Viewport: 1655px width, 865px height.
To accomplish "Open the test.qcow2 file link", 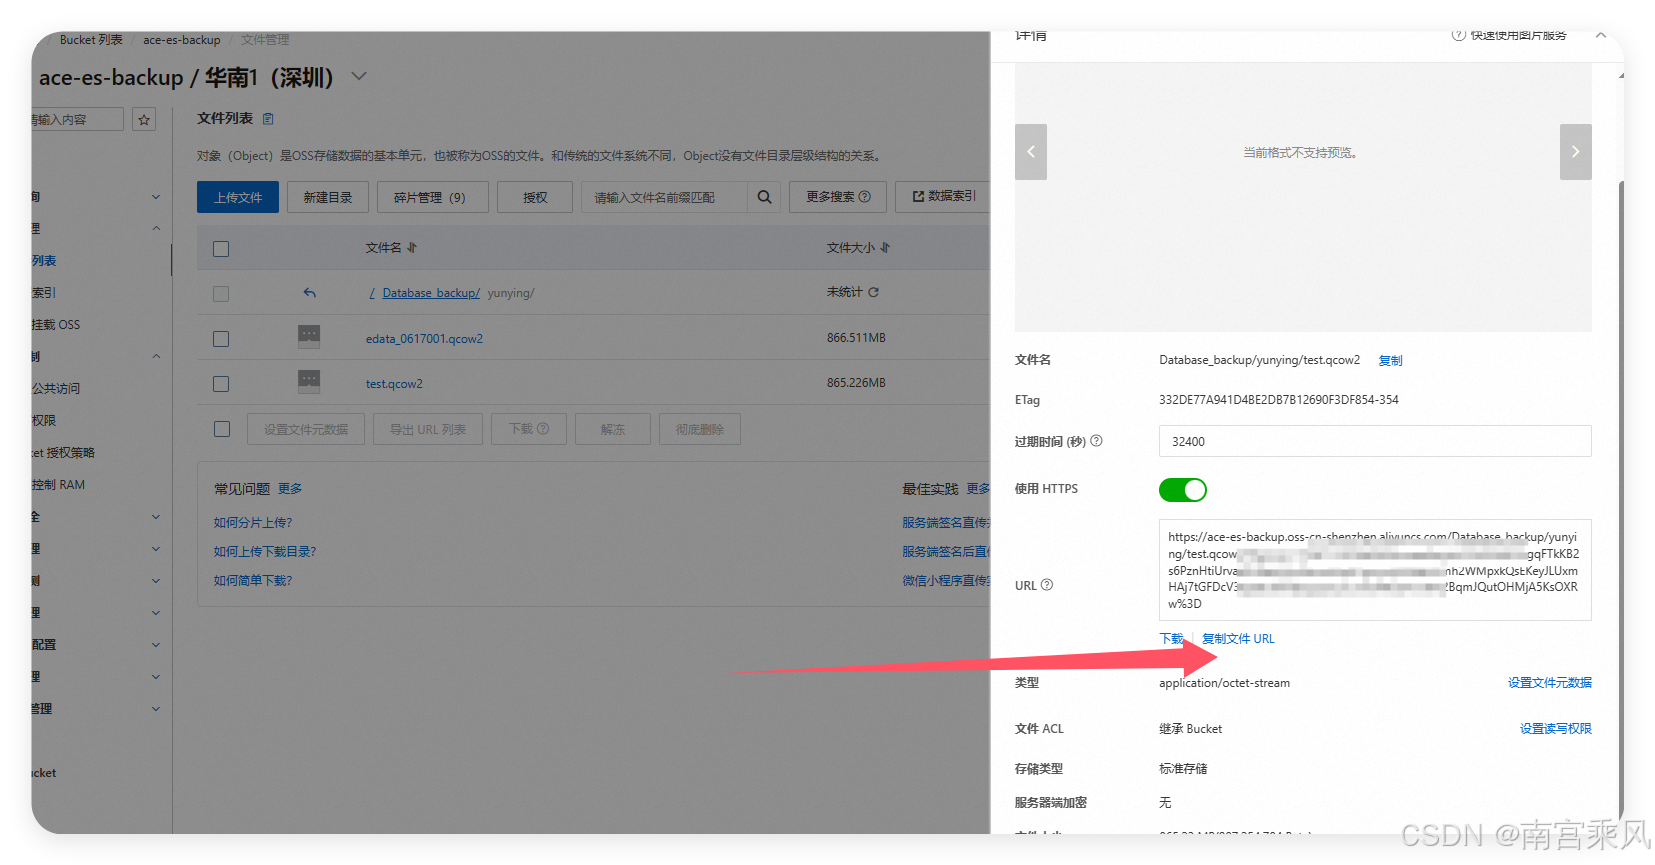I will point(394,384).
